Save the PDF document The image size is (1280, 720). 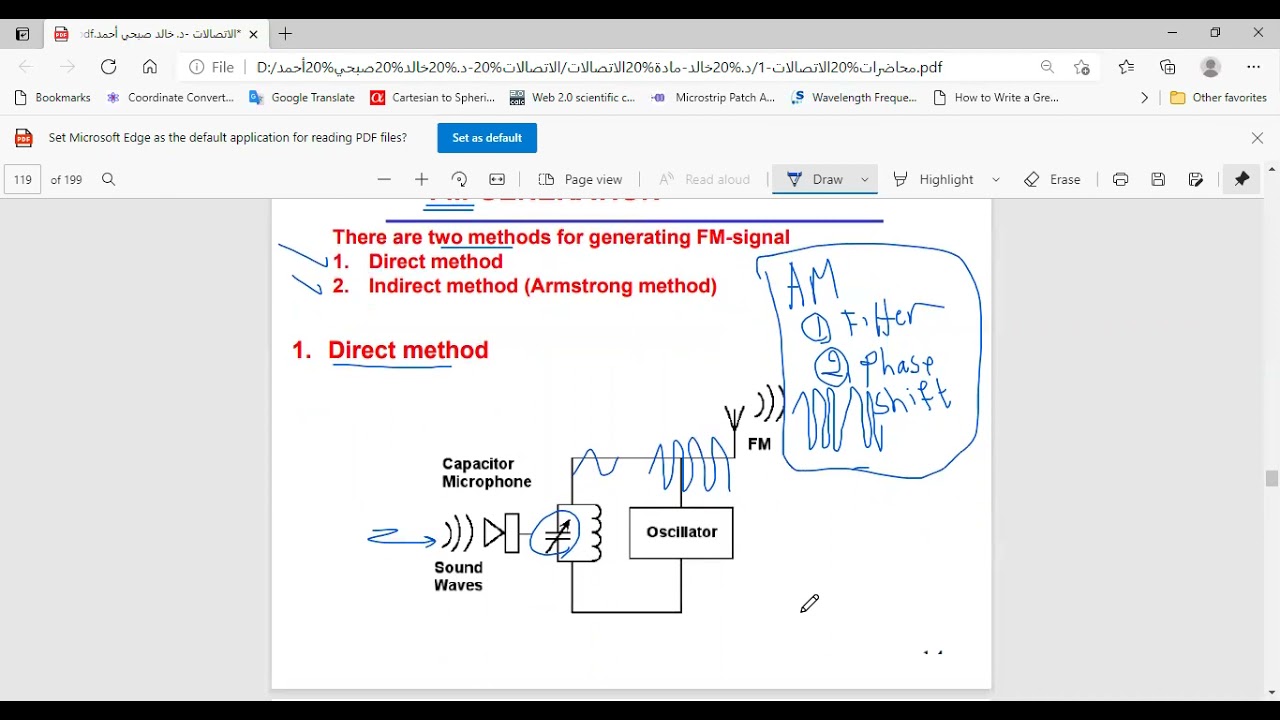1158,180
